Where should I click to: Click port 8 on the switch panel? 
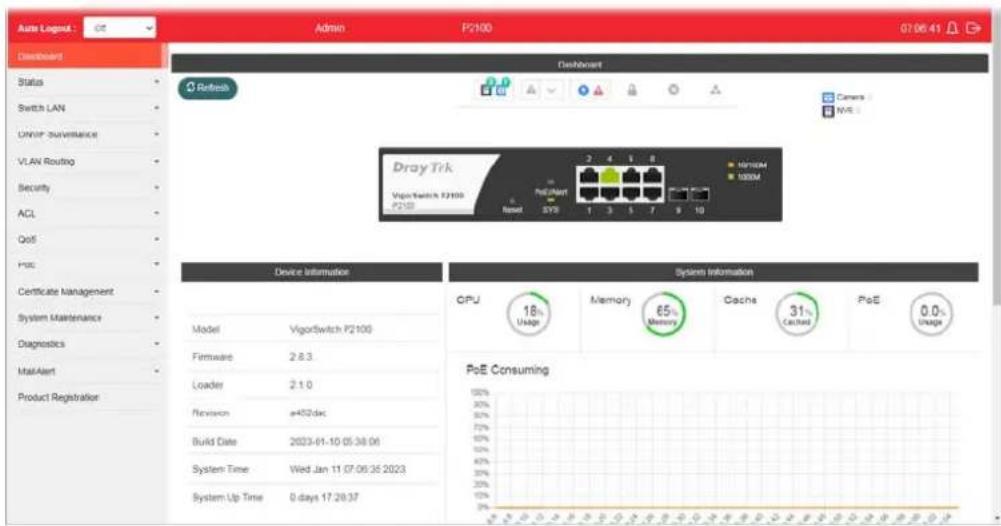click(652, 176)
